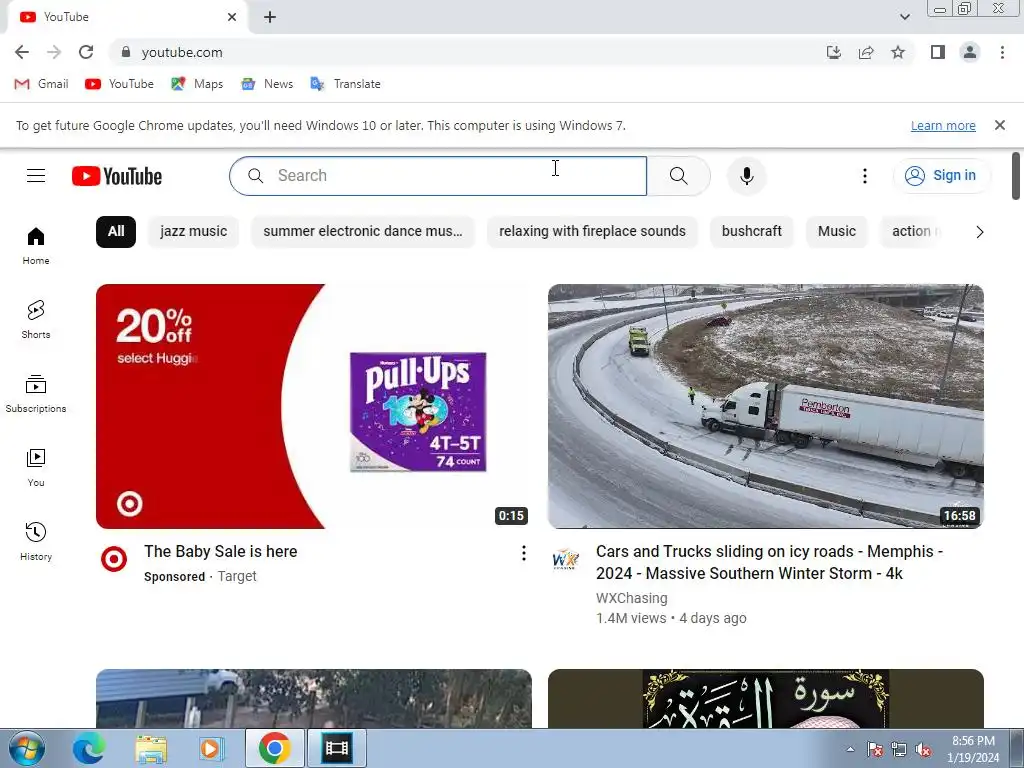Select the bushcraft chip
Viewport: 1024px width, 768px height.
point(752,231)
